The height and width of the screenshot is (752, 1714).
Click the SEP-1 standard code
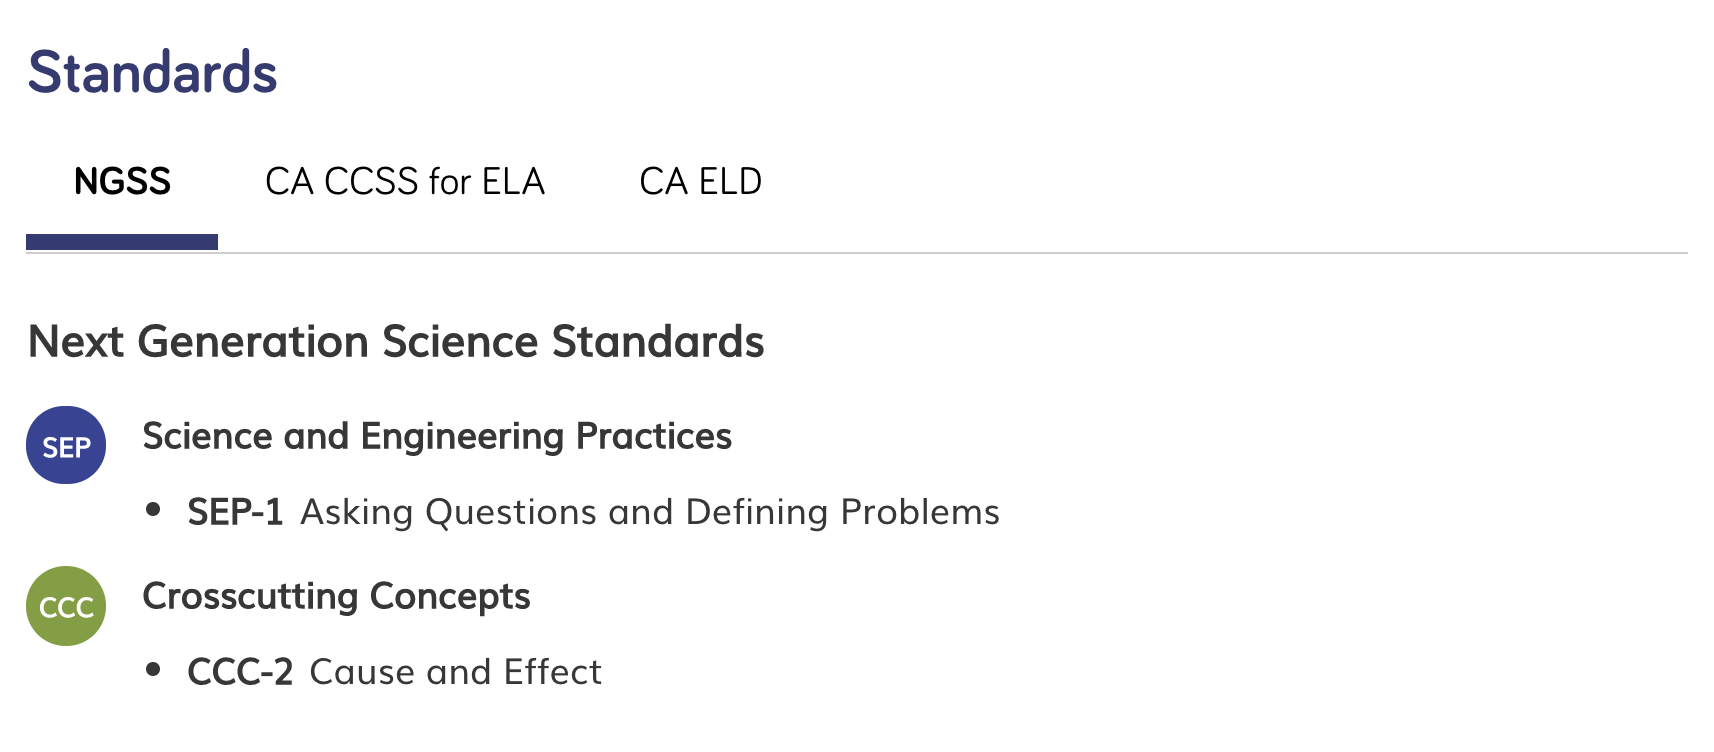point(235,512)
